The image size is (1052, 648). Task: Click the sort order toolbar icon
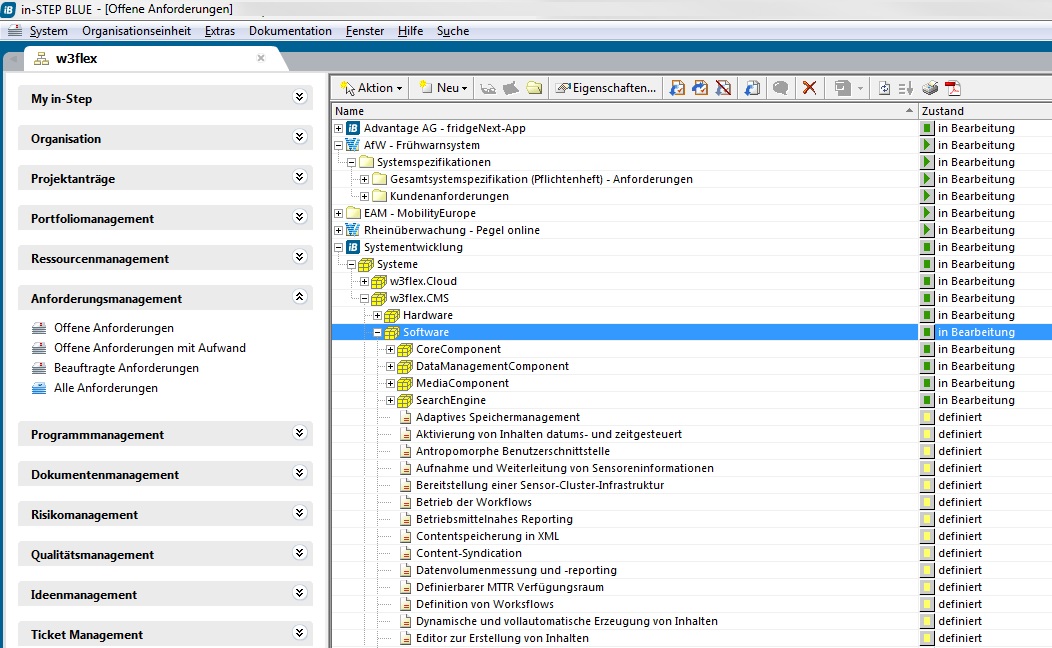click(x=906, y=88)
